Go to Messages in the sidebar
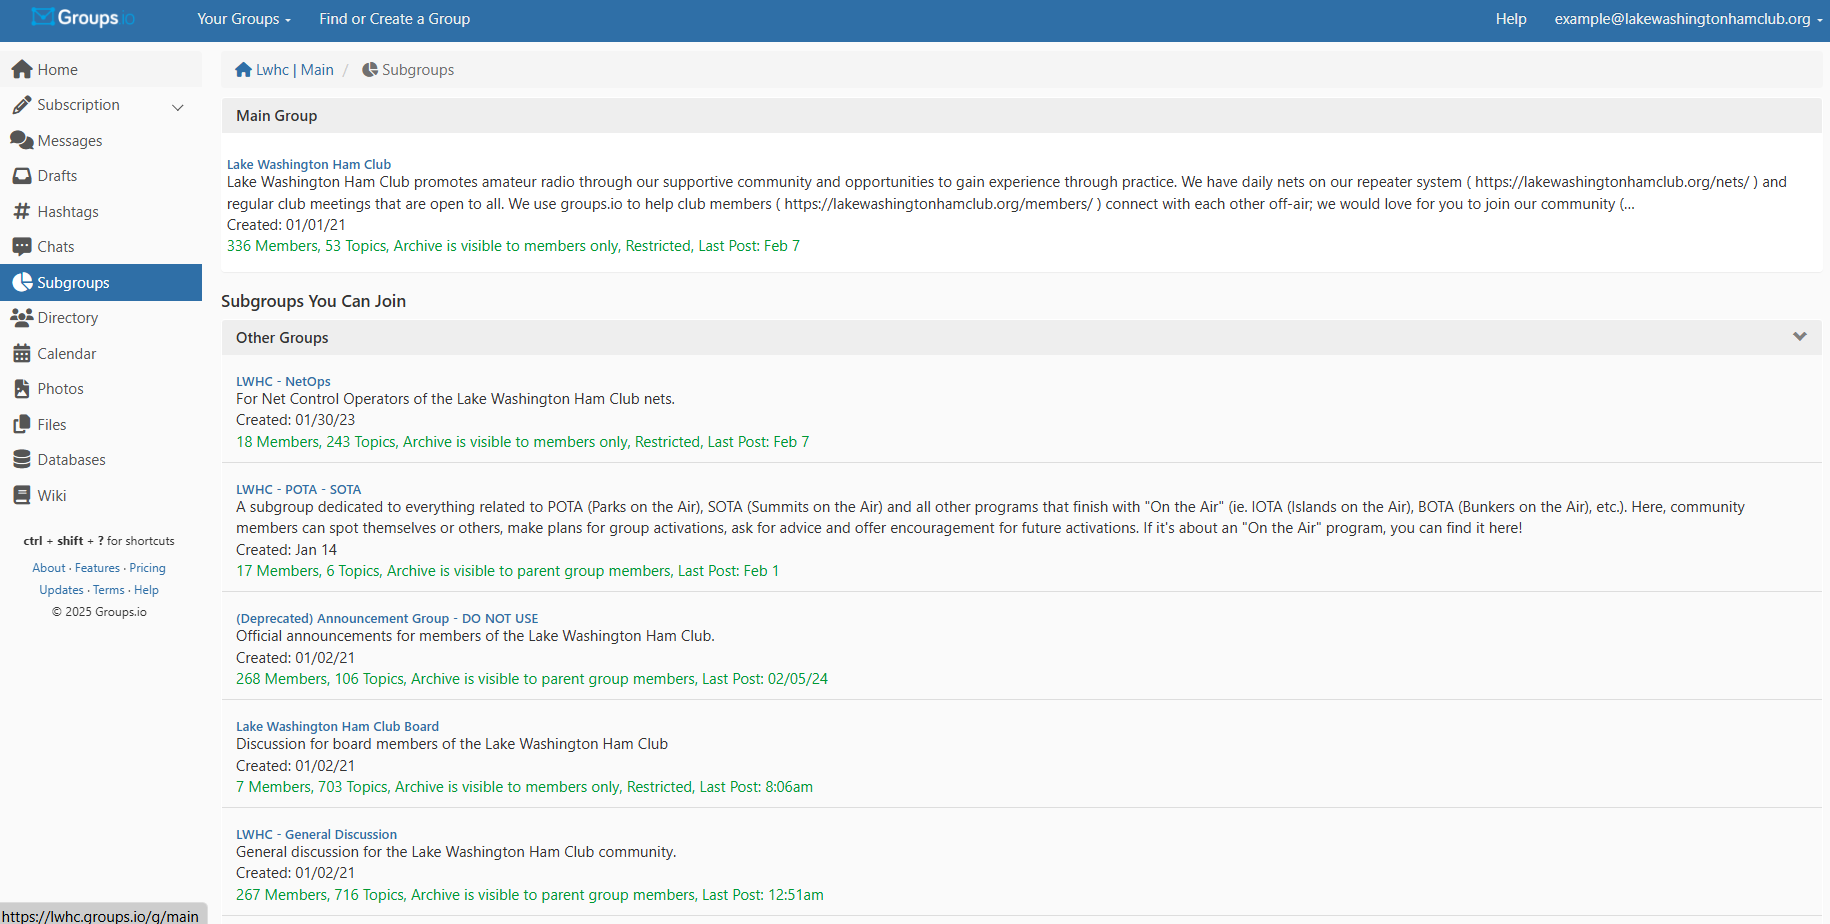 tap(101, 141)
